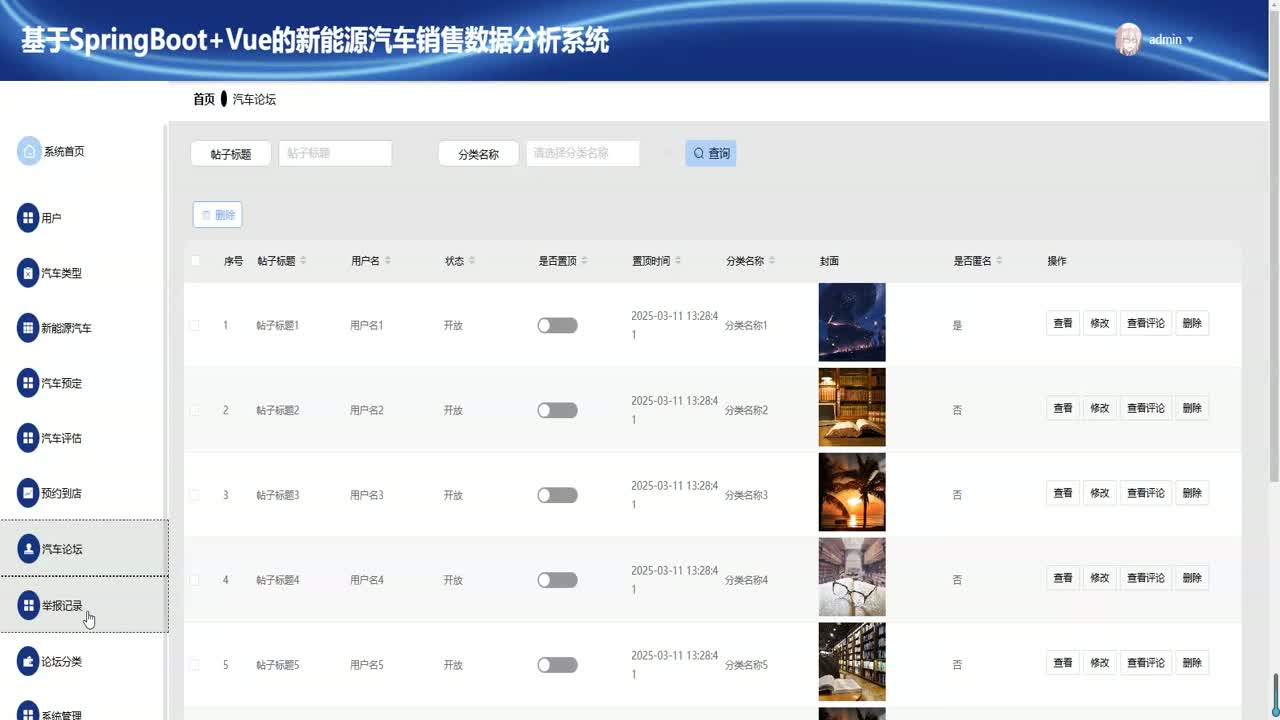Click the 汽车类型 sidebar icon
1280x720 pixels.
(28, 272)
